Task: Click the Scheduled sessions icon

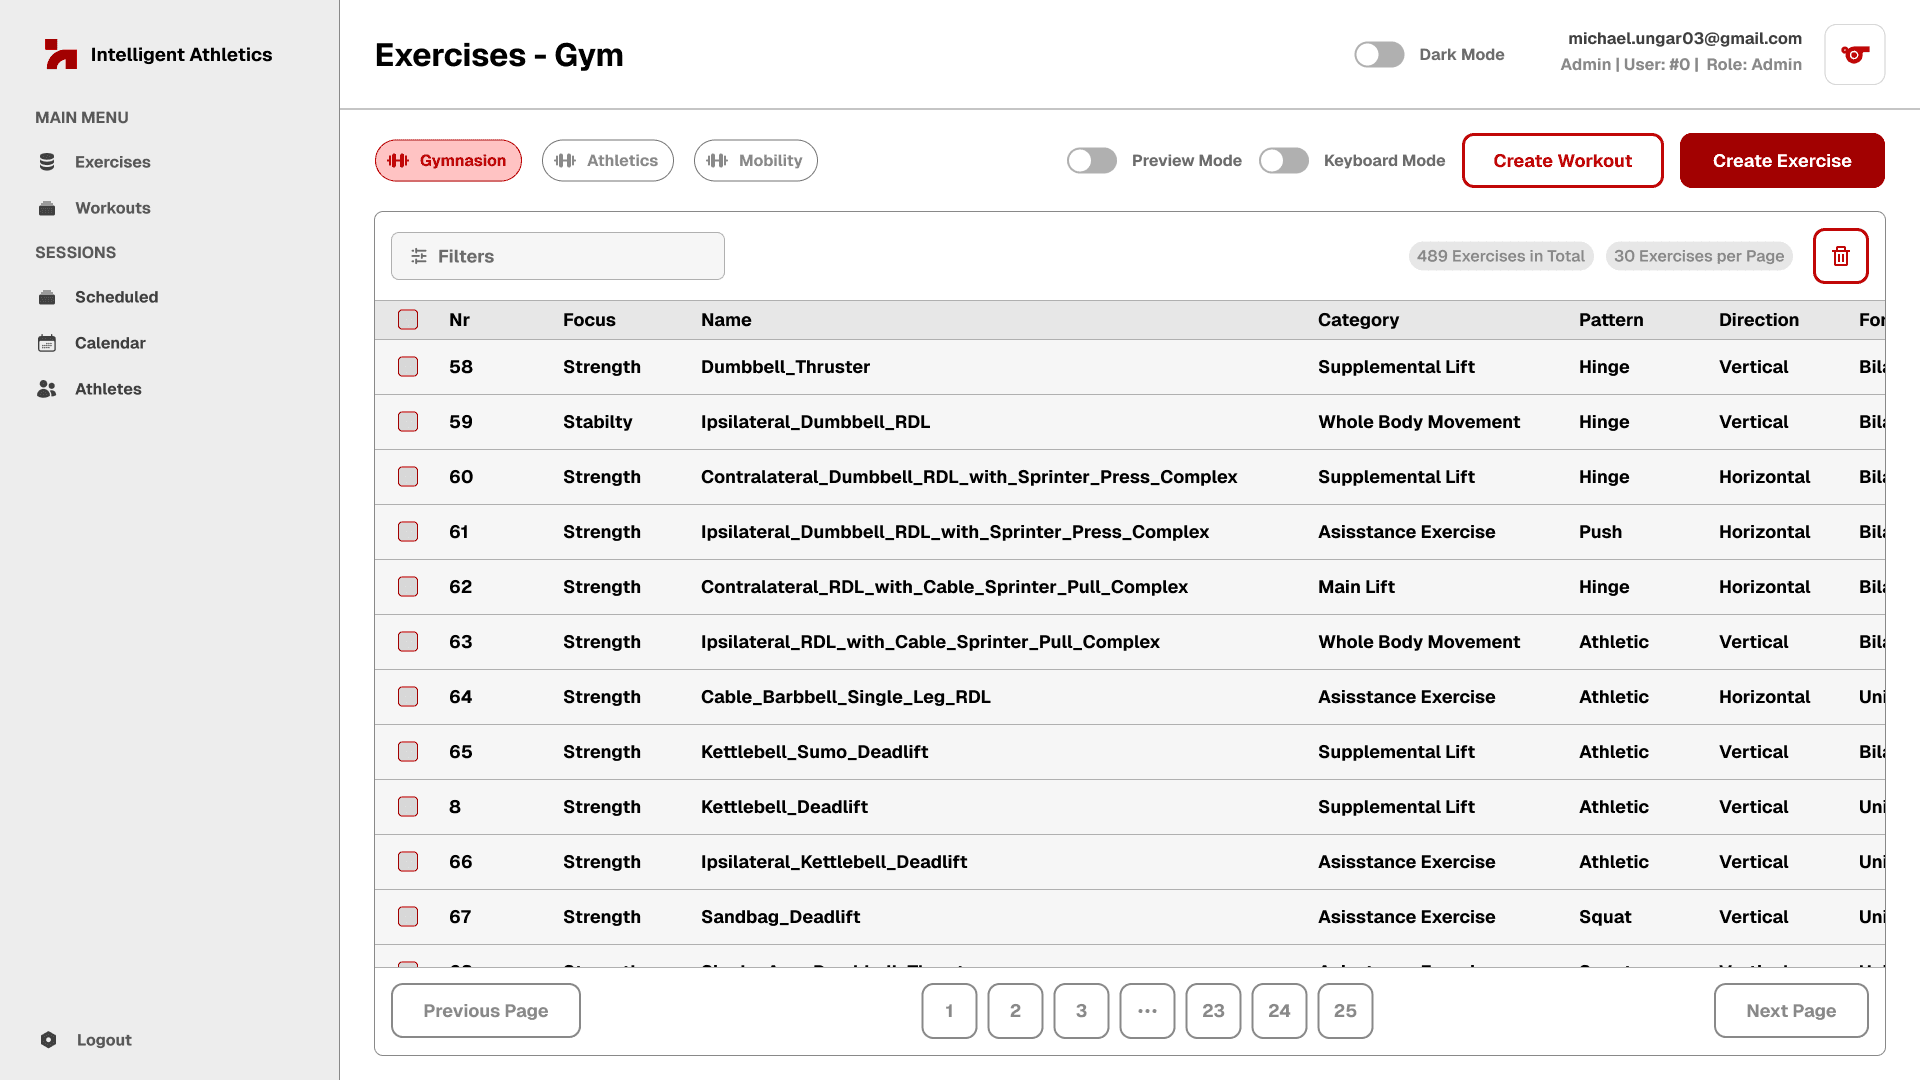Action: pyautogui.click(x=47, y=297)
